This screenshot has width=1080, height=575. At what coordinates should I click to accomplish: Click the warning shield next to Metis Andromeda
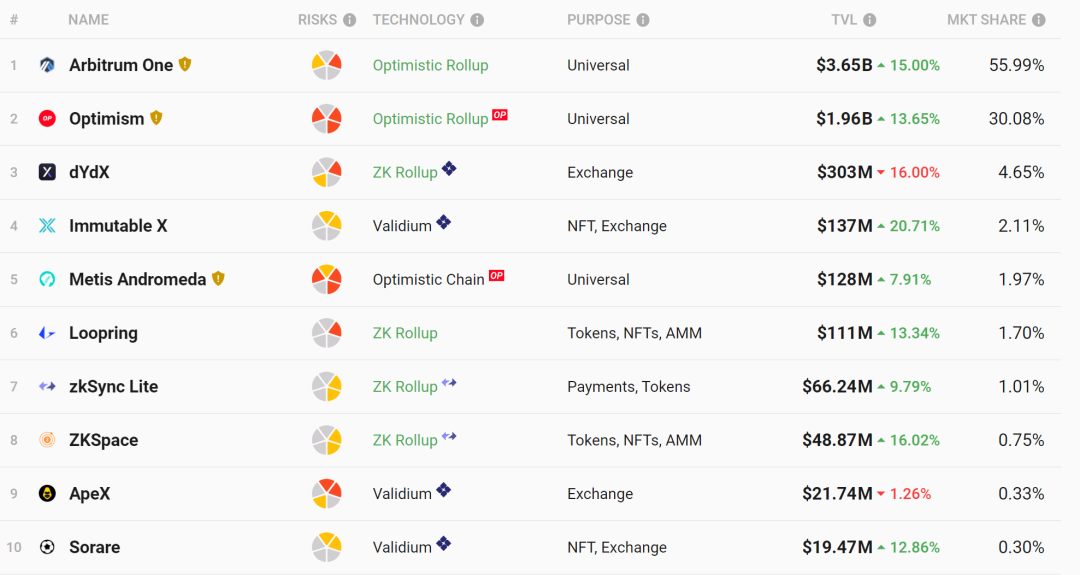coord(218,279)
